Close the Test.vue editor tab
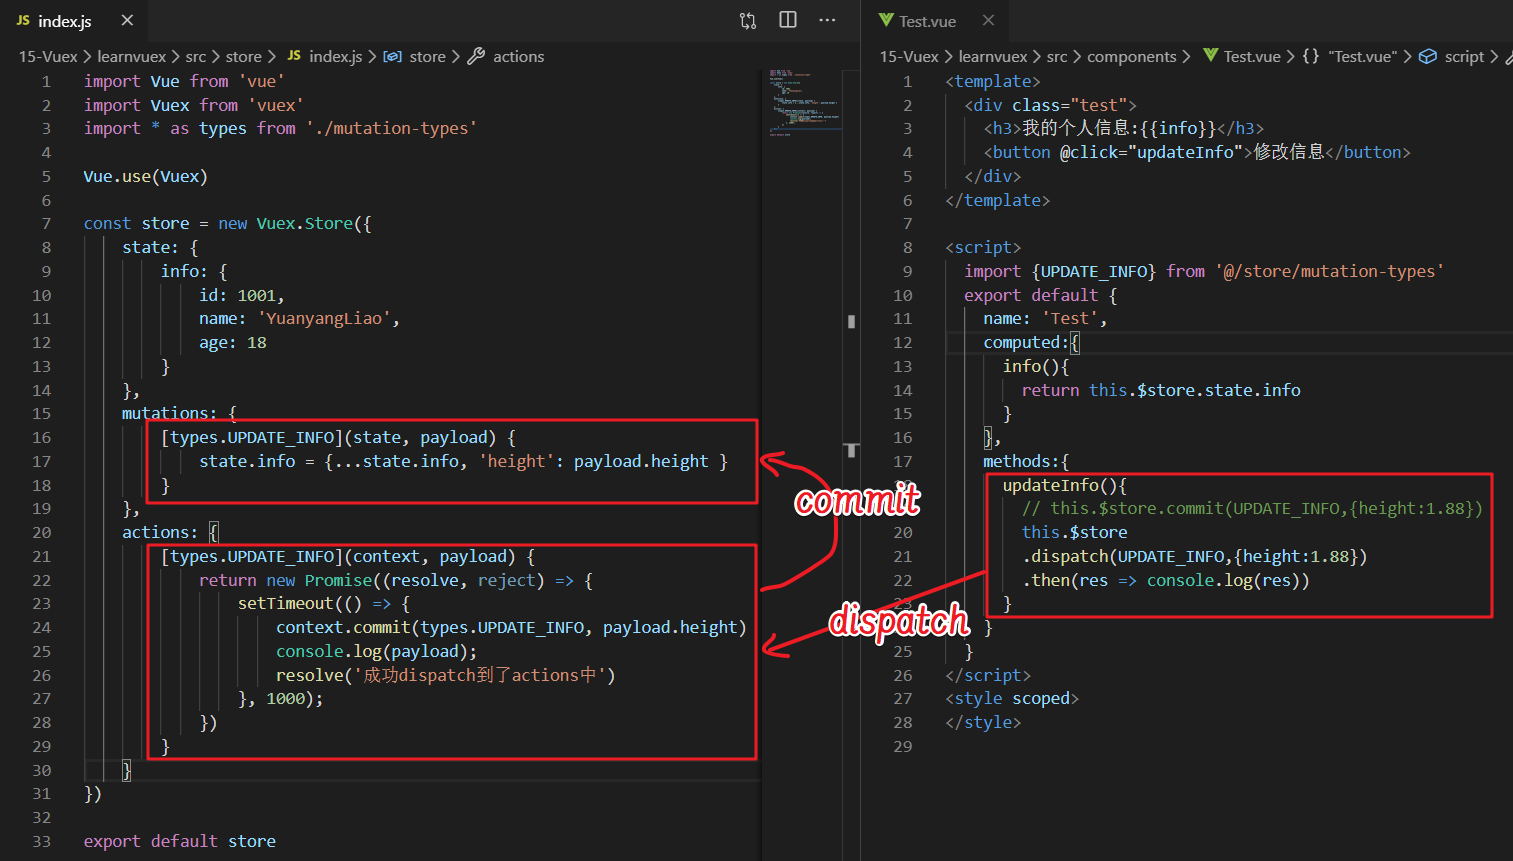Viewport: 1513px width, 861px height. (988, 20)
